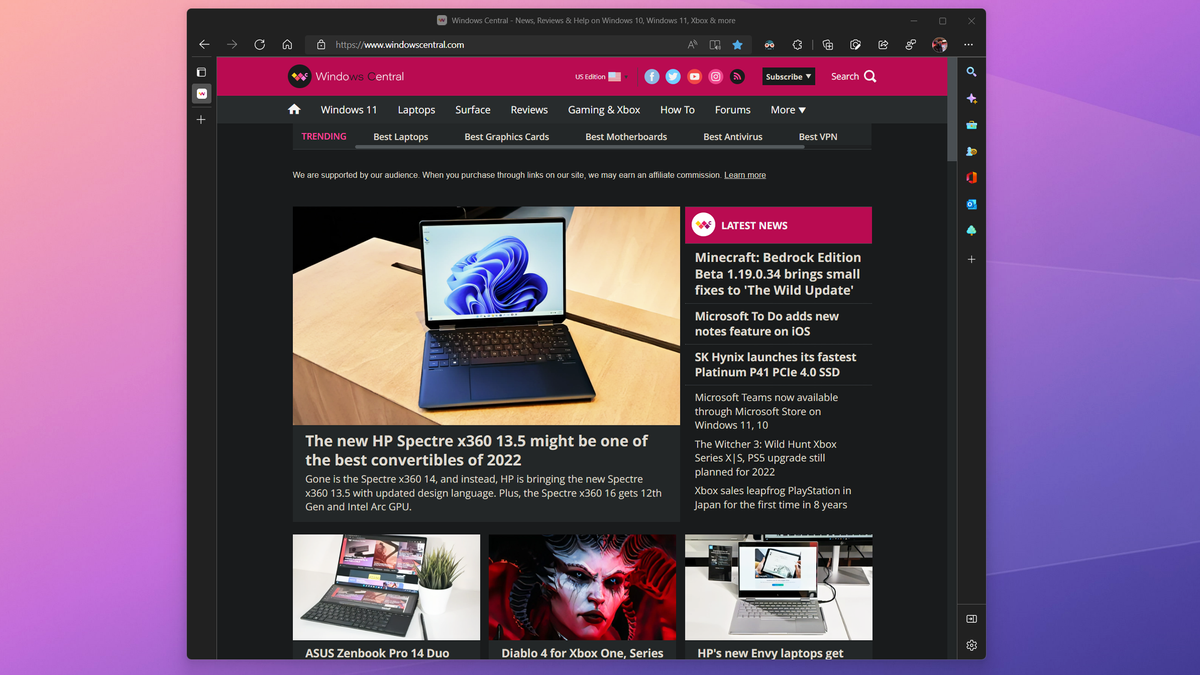Click the browser profile avatar icon
The image size is (1200, 675).
(x=939, y=44)
